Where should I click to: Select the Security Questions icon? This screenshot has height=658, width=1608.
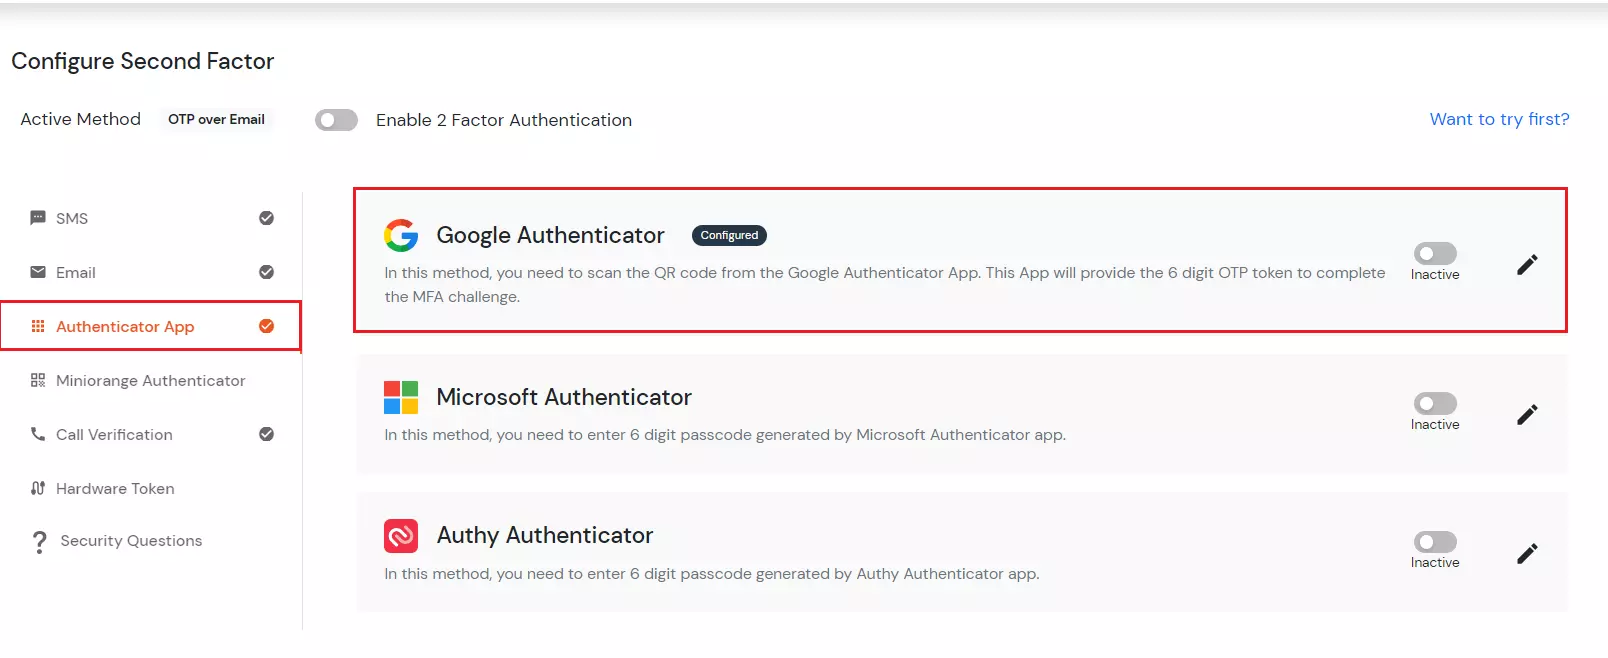[38, 541]
